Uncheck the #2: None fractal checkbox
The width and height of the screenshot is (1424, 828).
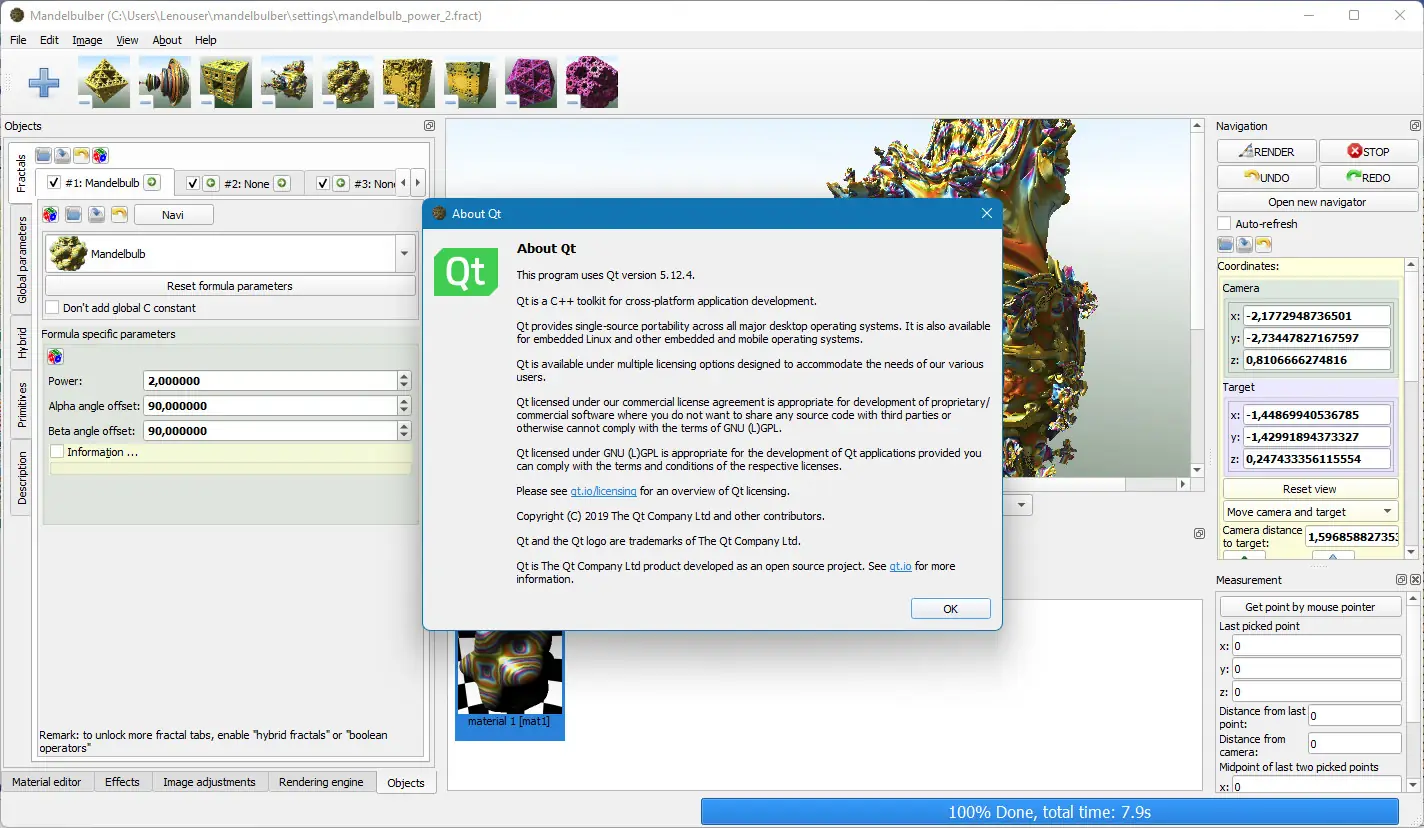tap(193, 183)
